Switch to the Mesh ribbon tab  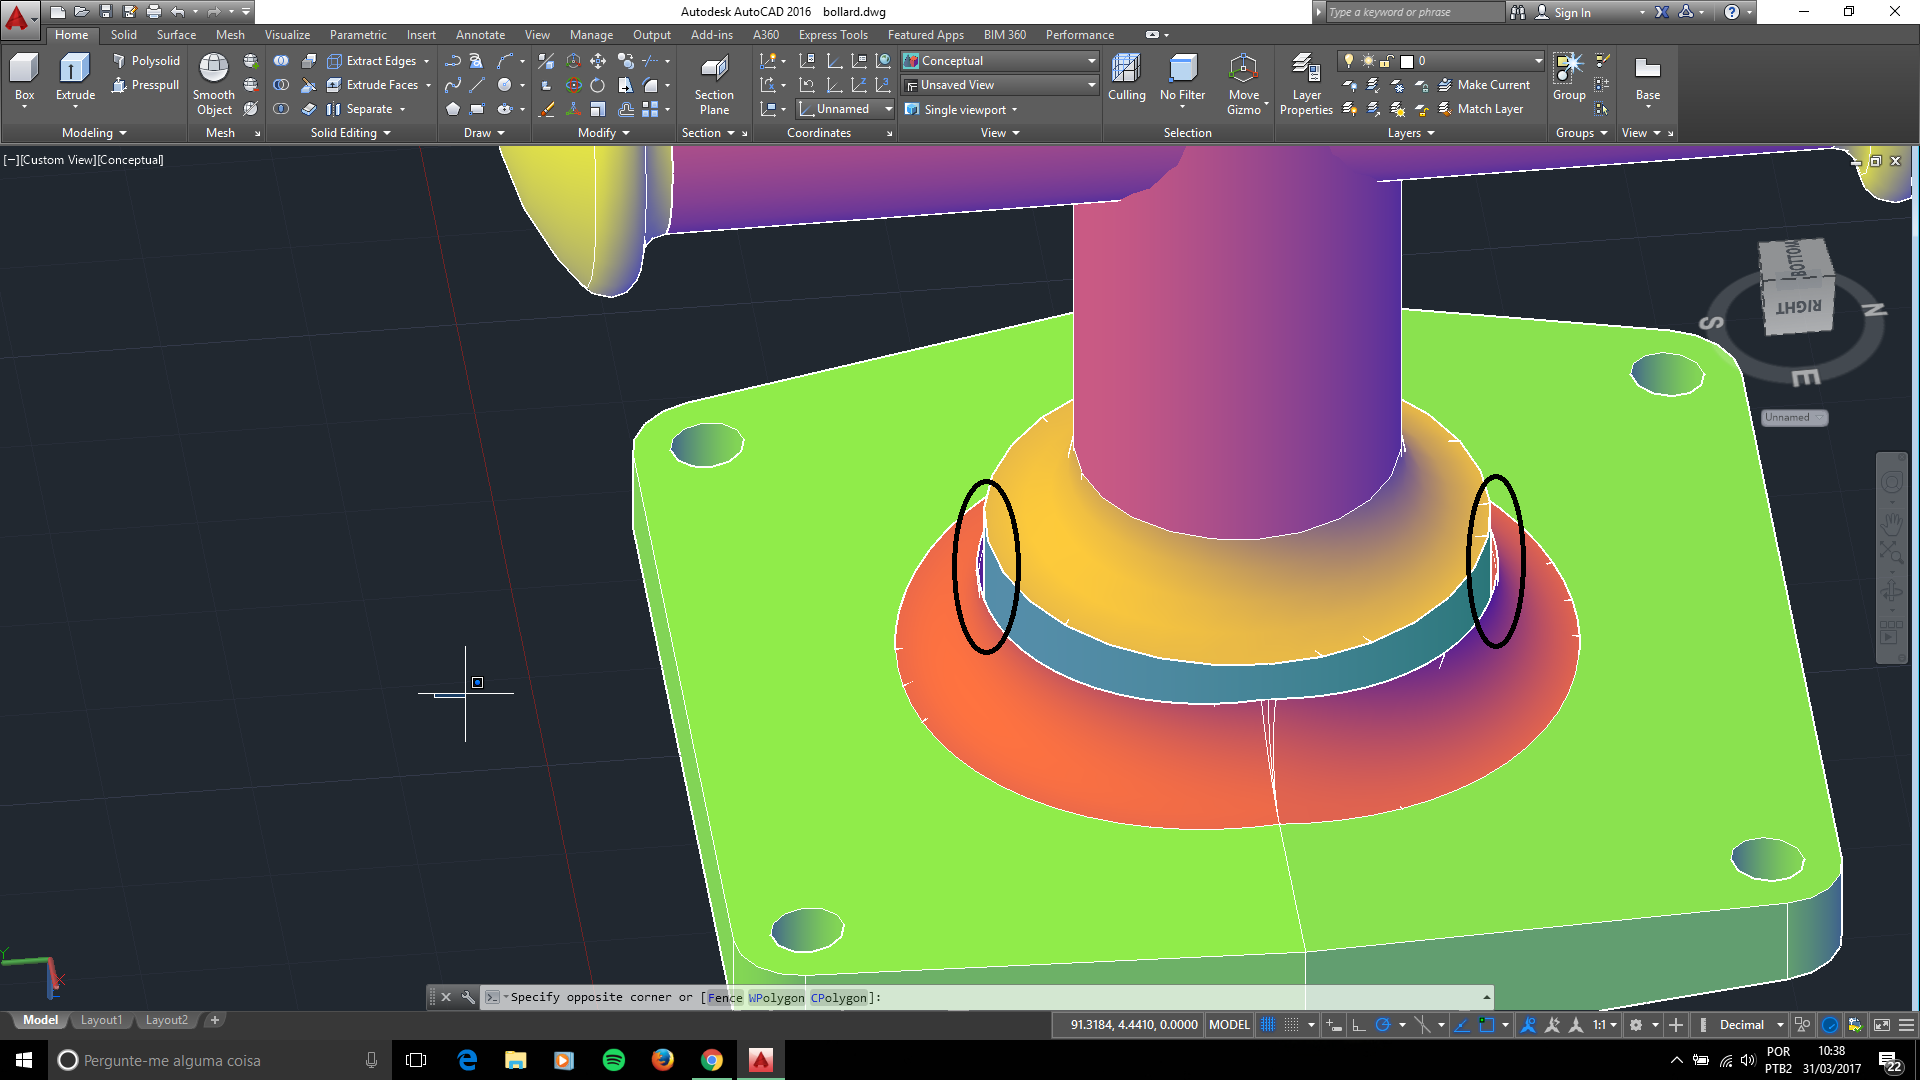click(x=230, y=34)
